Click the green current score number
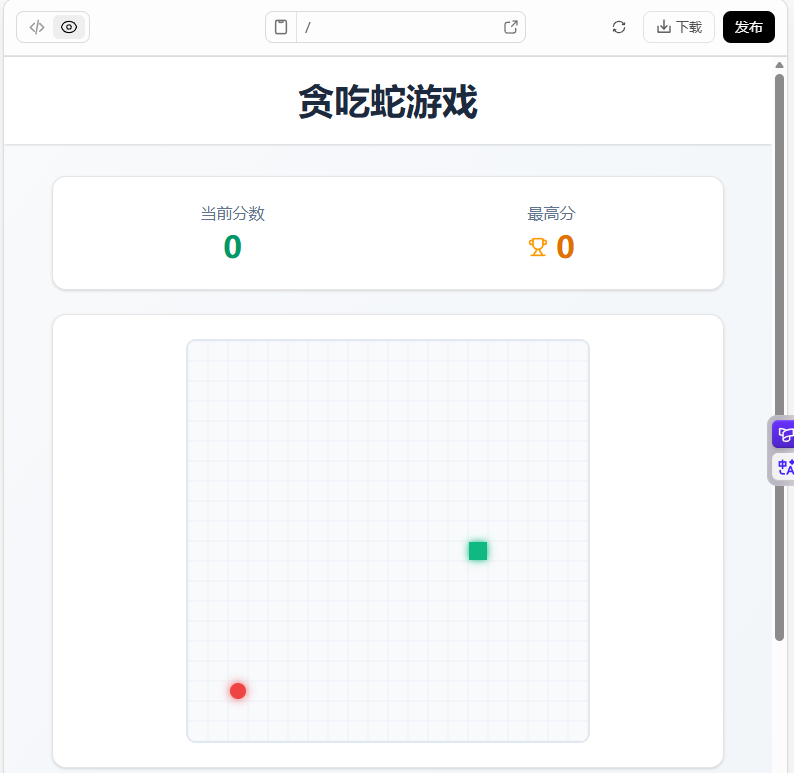 point(232,247)
